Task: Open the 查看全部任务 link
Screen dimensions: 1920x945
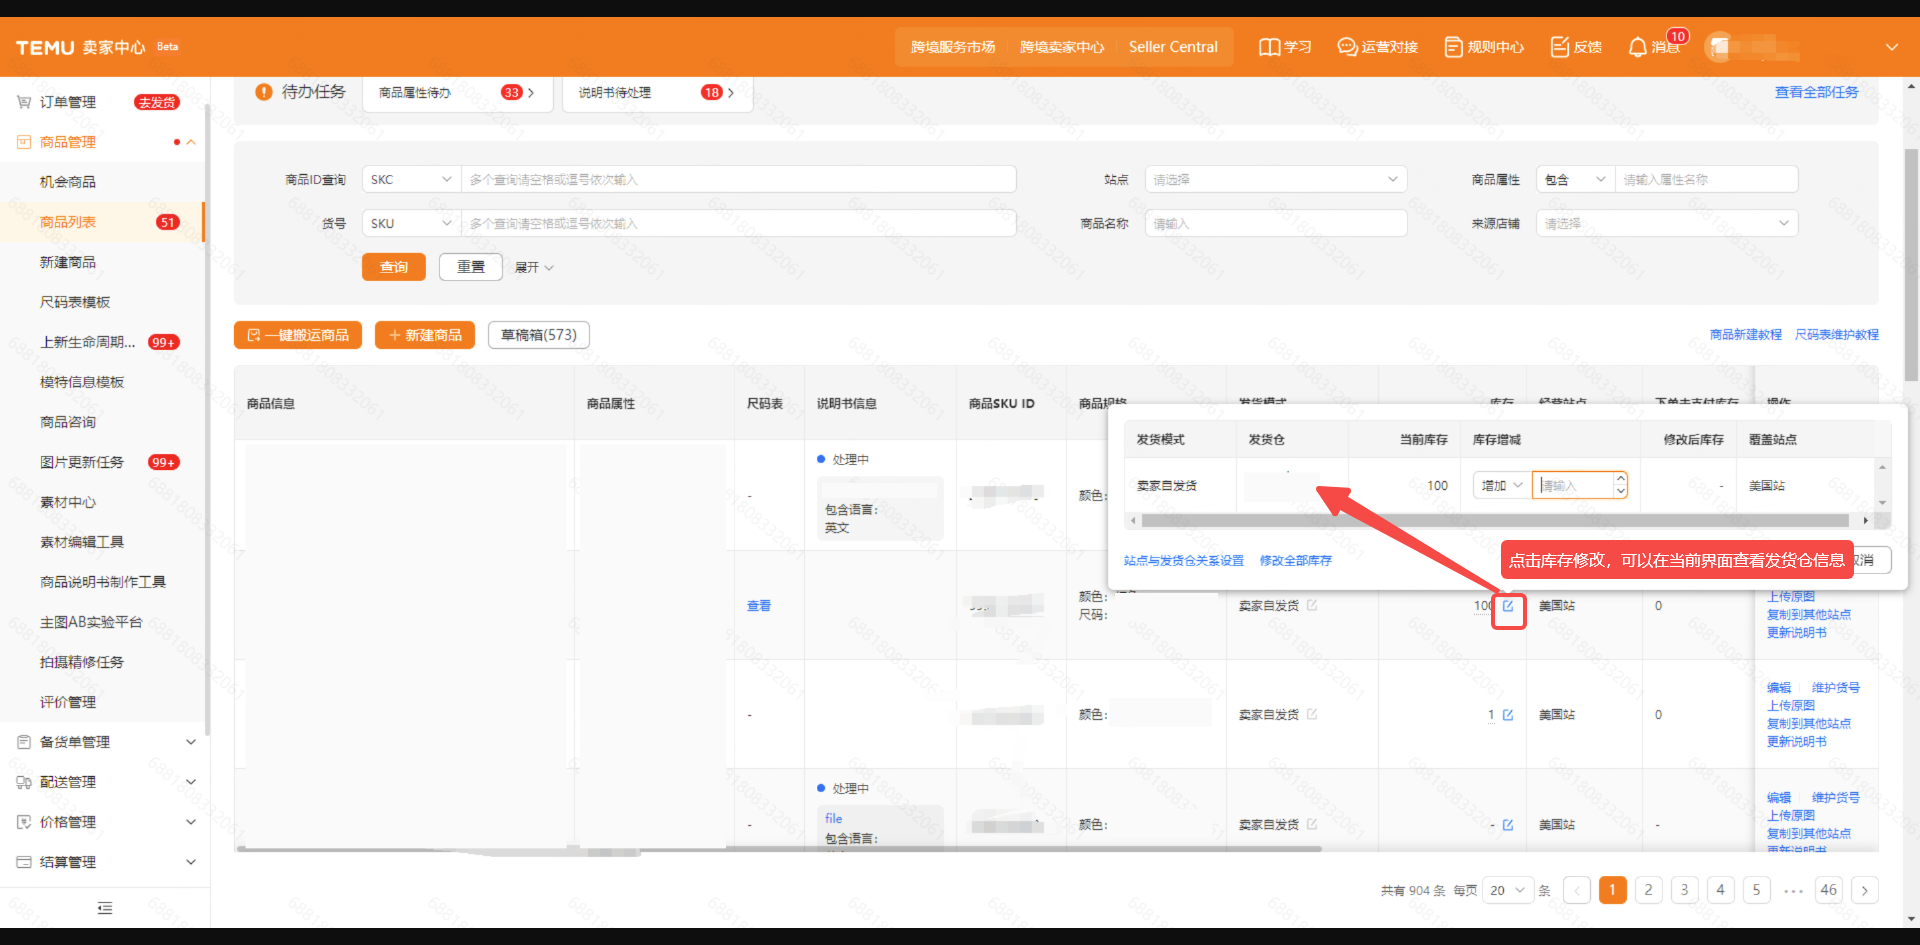Action: tap(1816, 92)
